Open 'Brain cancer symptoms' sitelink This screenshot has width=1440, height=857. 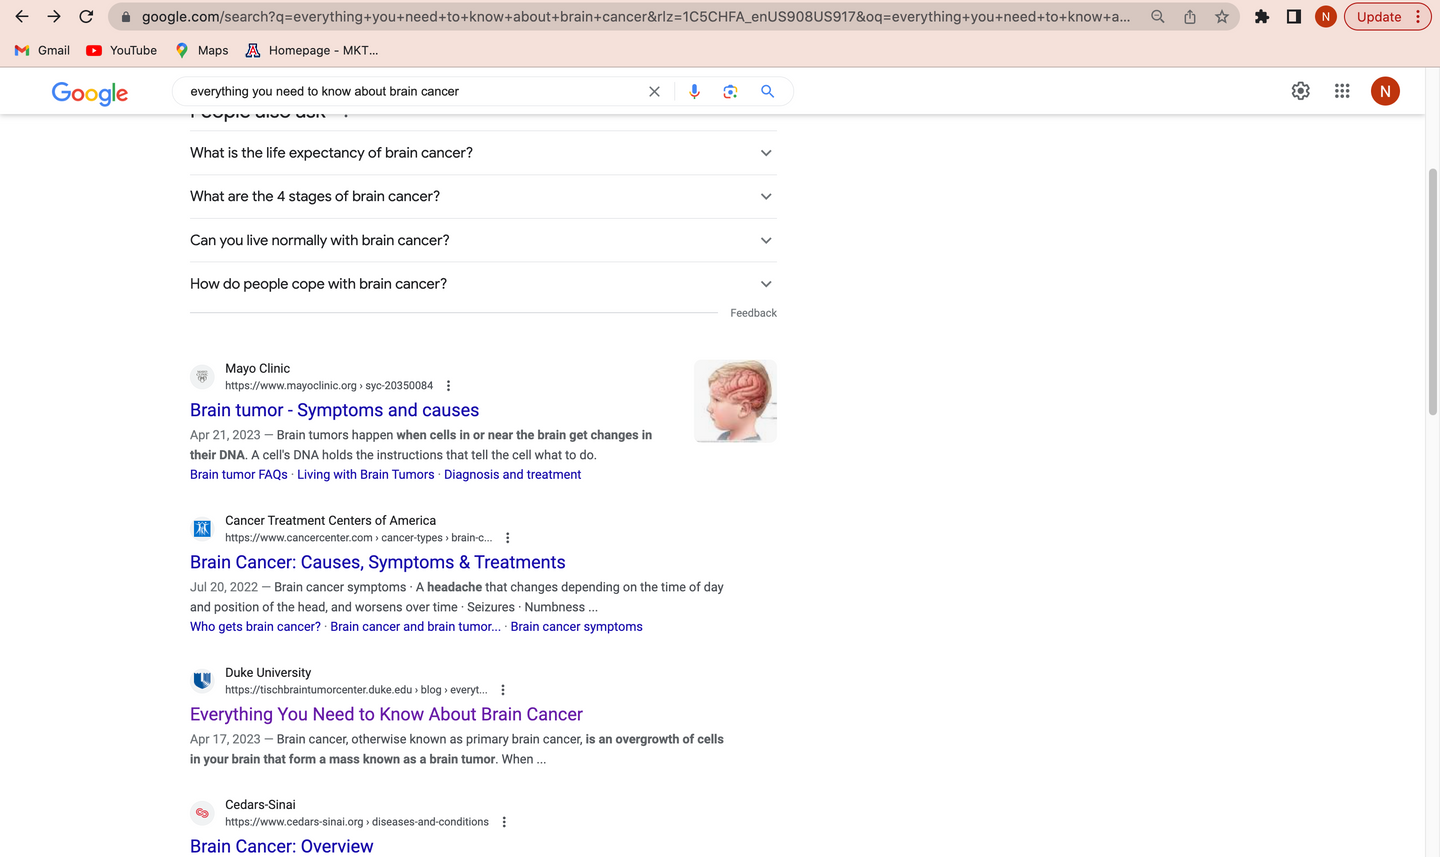577,627
